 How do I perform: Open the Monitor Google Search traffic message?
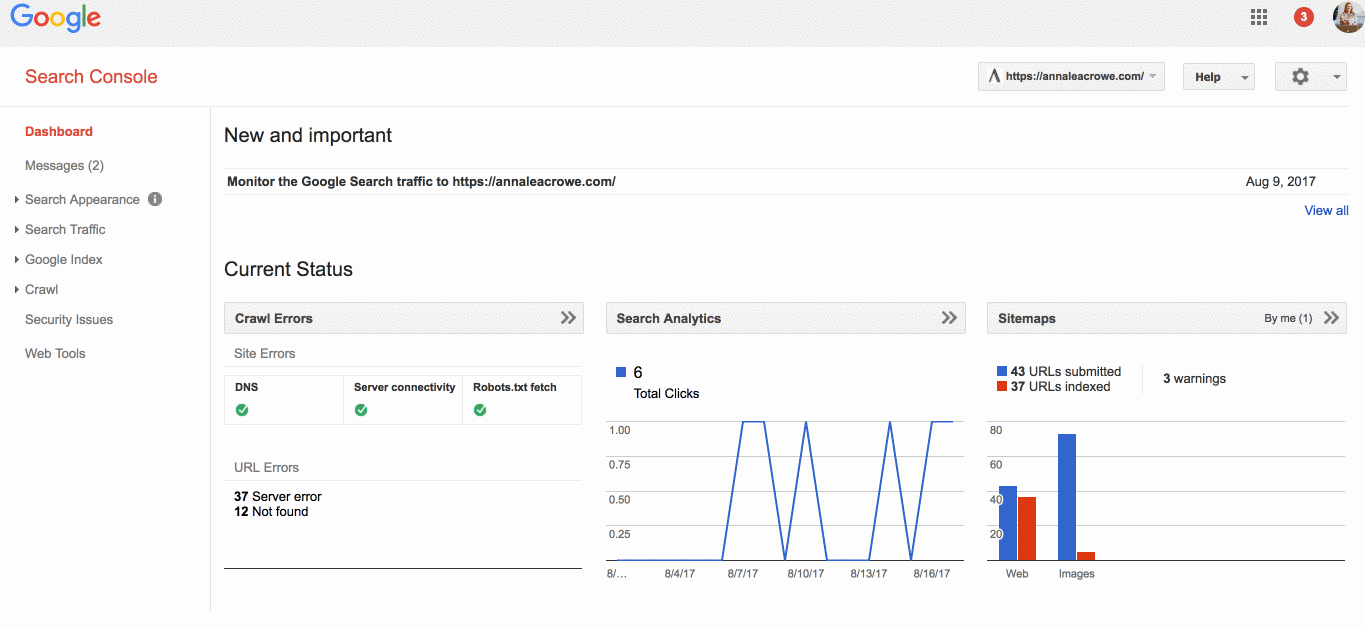coord(421,182)
